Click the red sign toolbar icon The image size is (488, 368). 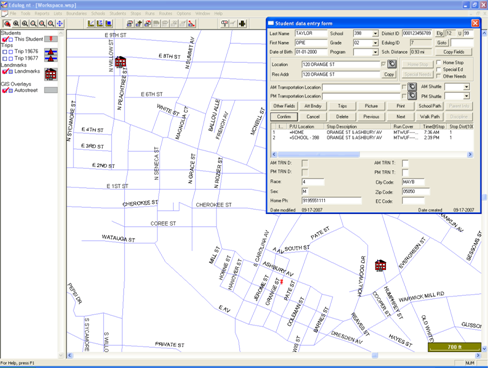tap(224, 23)
